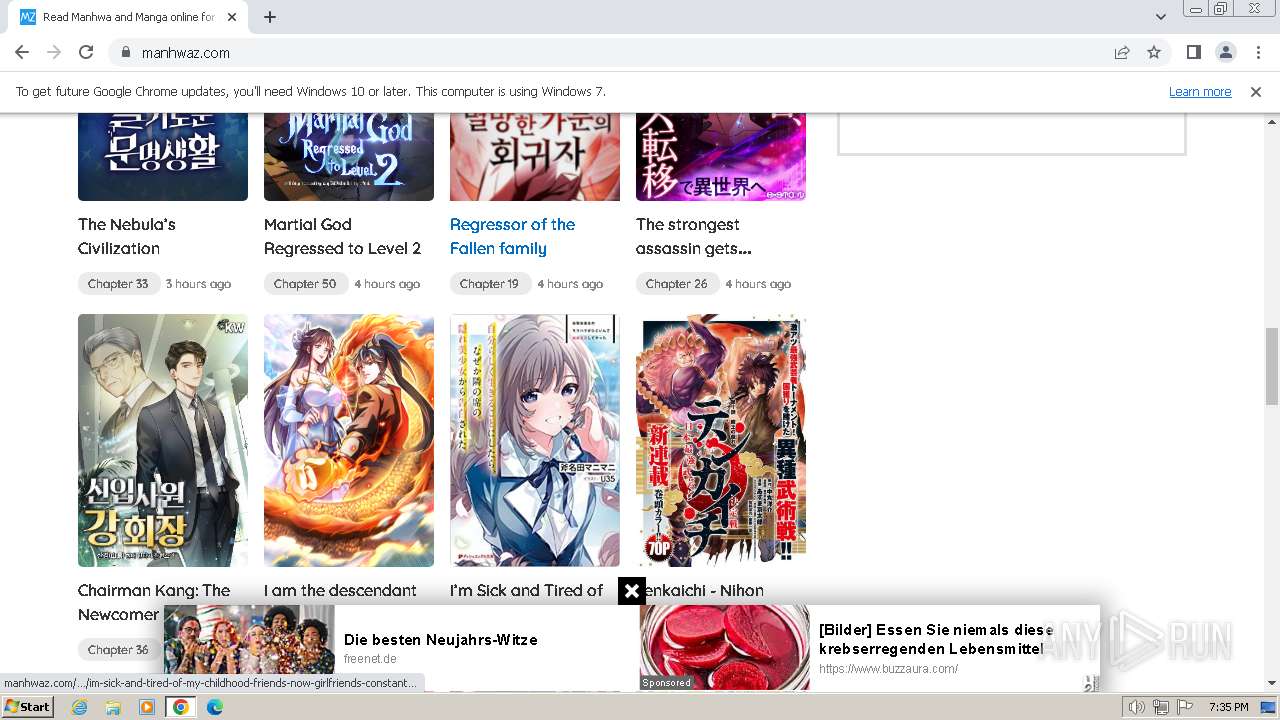Click Regressor of the Fallen family cover
Viewport: 1280px width, 720px height.
535,157
